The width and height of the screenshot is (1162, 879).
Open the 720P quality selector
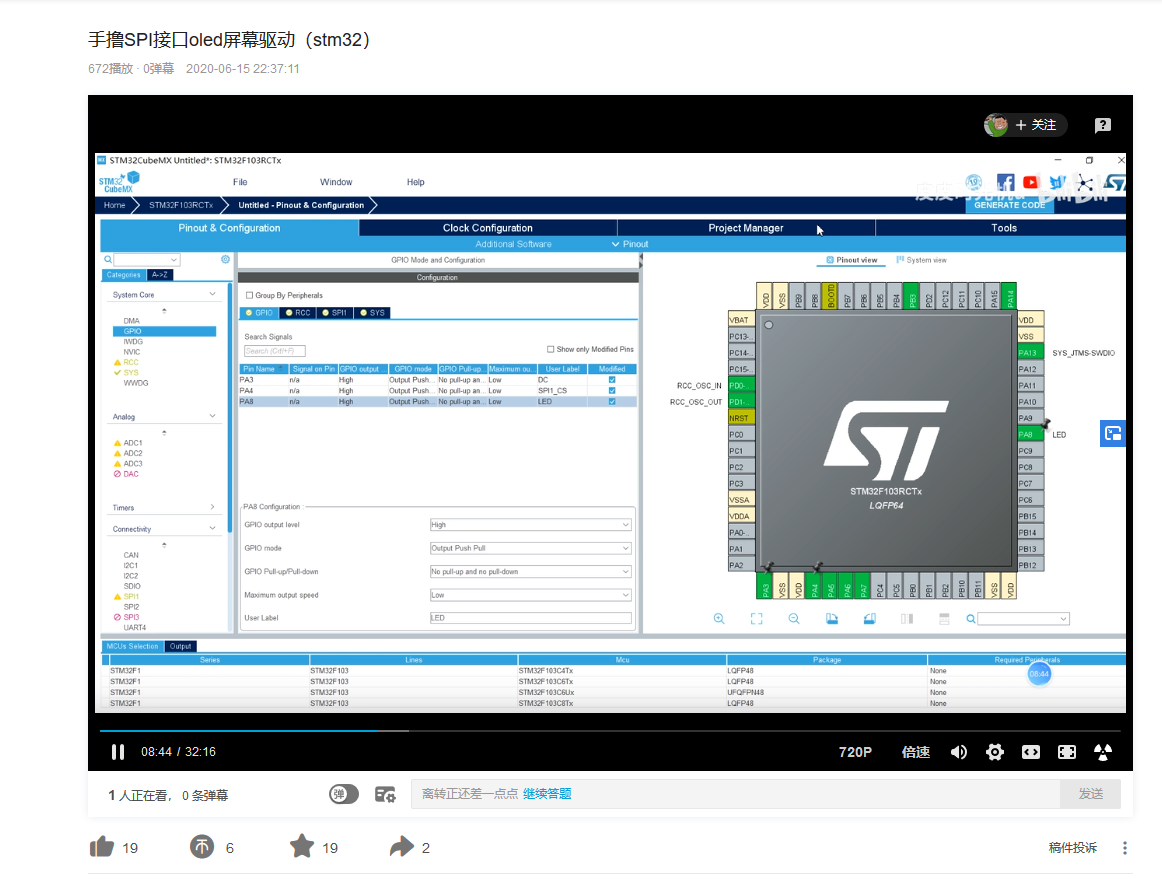(x=854, y=752)
